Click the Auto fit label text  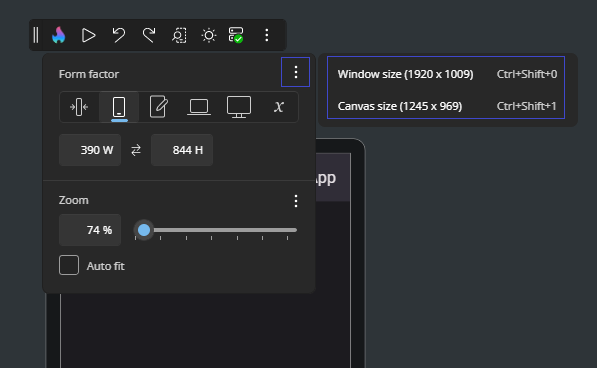tap(105, 266)
